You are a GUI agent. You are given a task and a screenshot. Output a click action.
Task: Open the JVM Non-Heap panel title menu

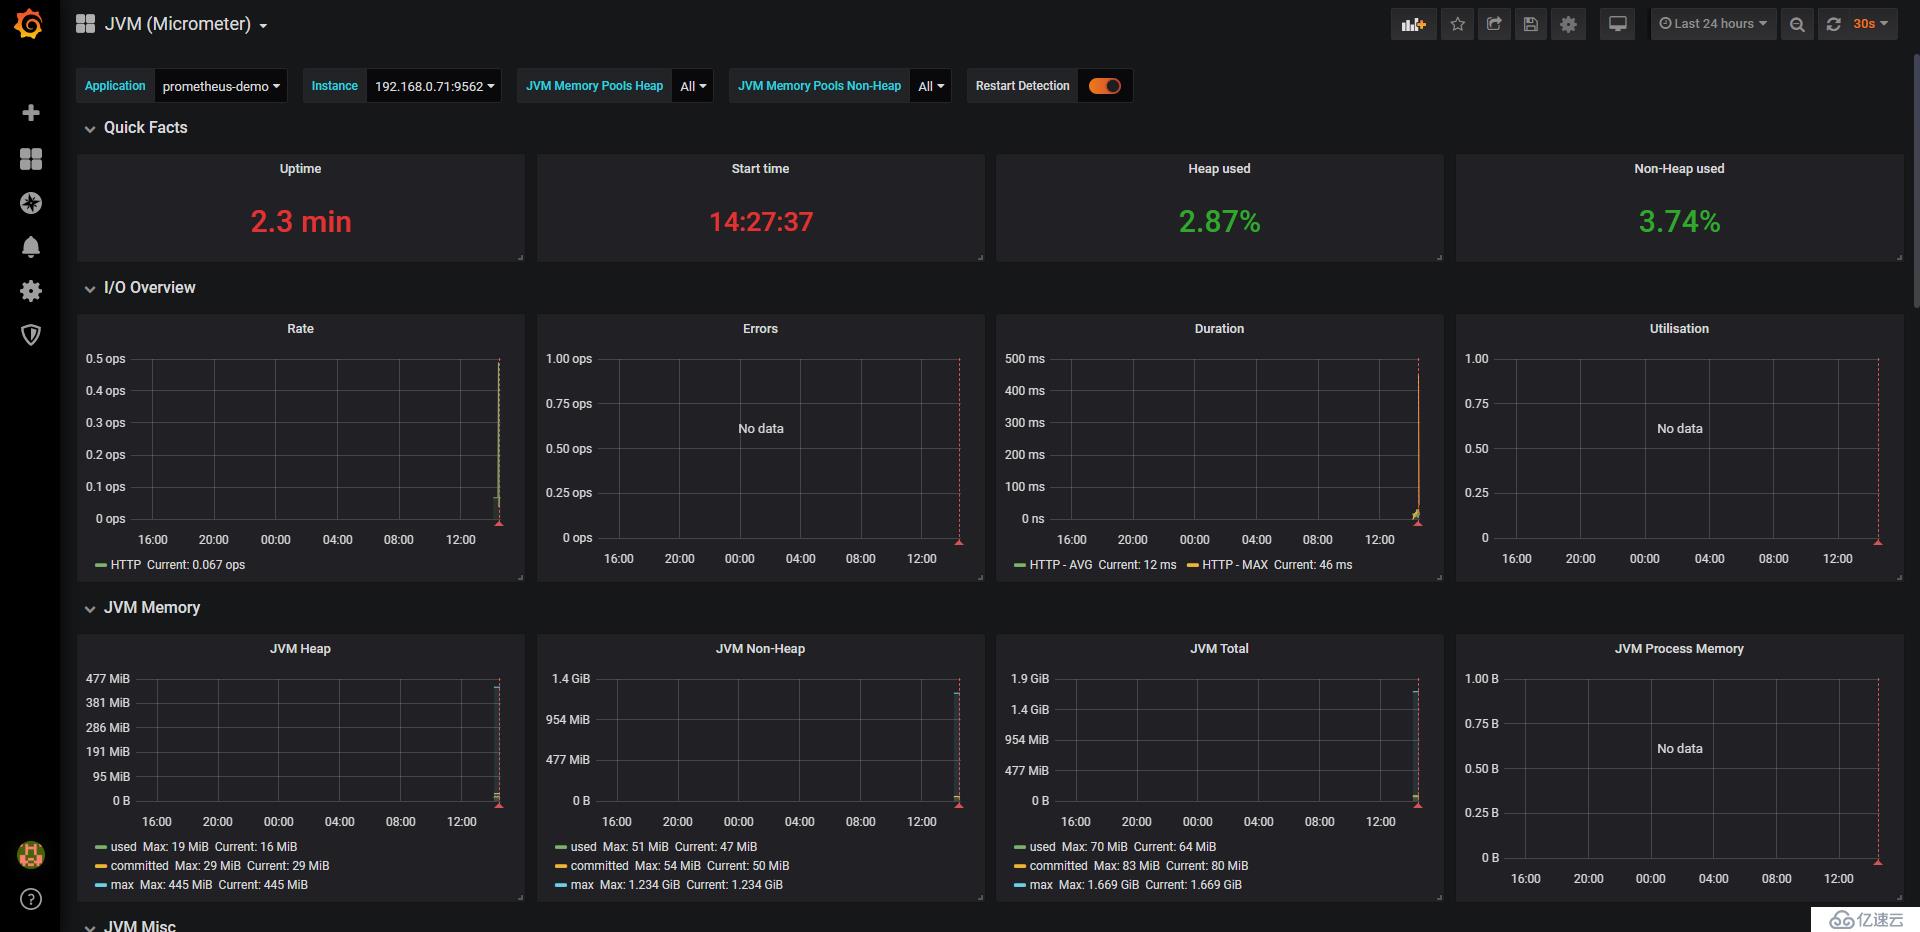[760, 648]
